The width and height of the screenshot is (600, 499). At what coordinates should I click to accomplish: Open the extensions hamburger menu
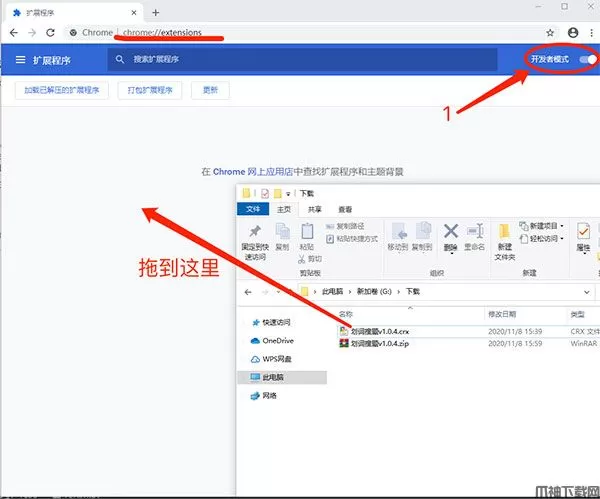coord(20,60)
